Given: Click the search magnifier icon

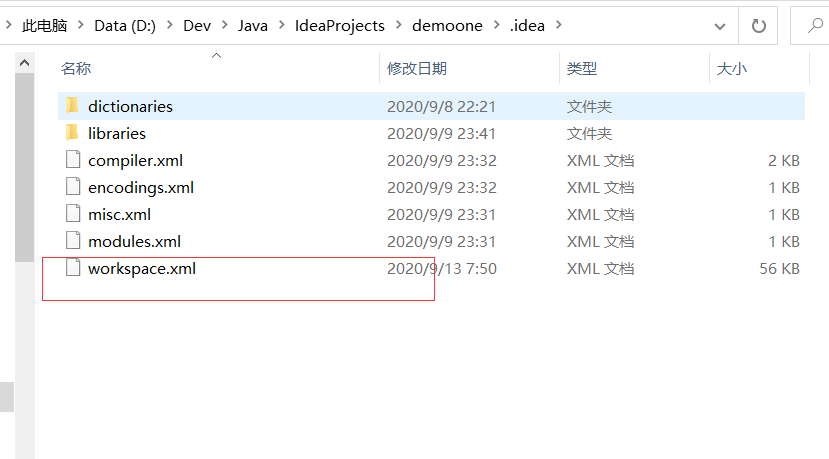Looking at the screenshot, I should (815, 25).
